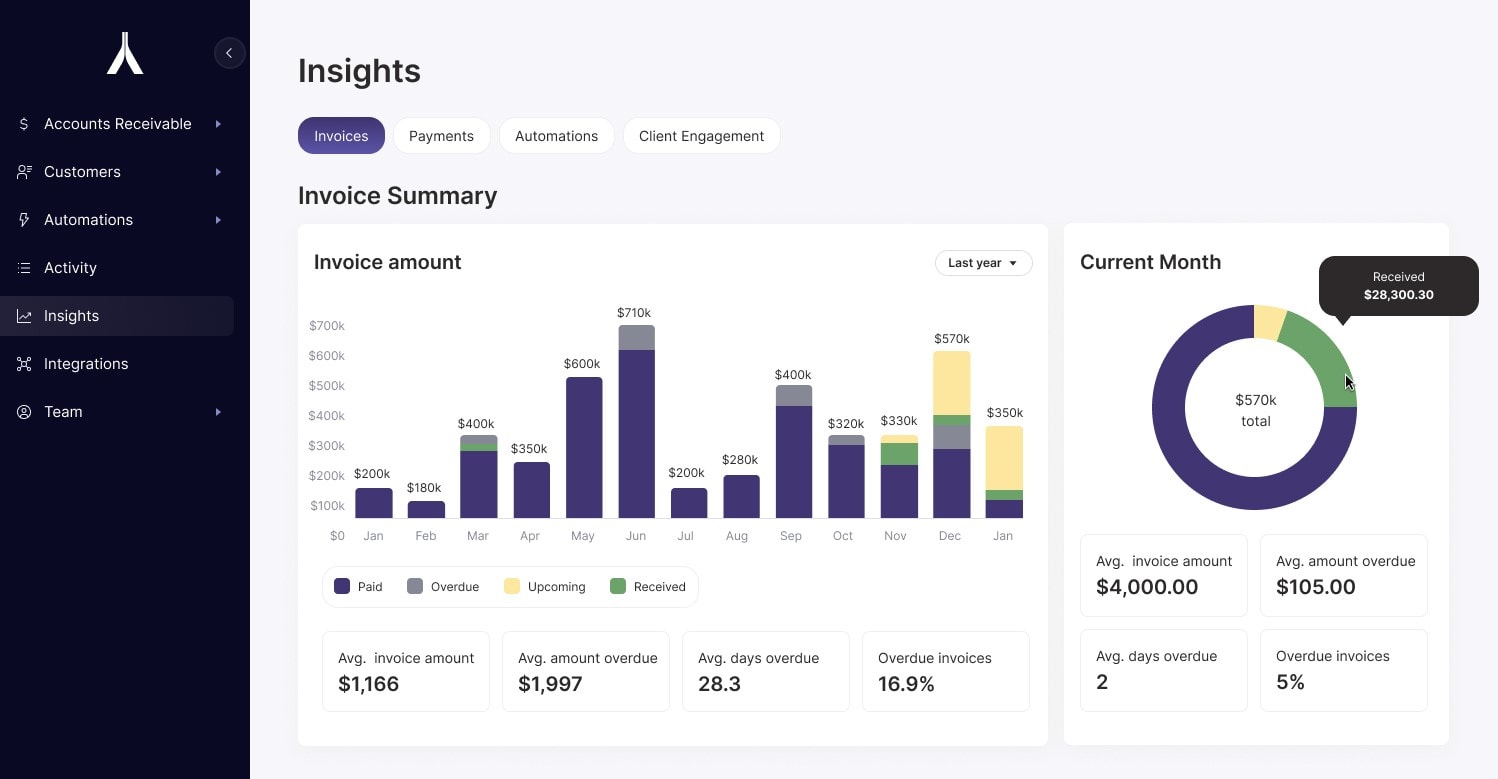This screenshot has width=1498, height=779.
Task: Click the green Received legend swatch
Action: tap(618, 587)
